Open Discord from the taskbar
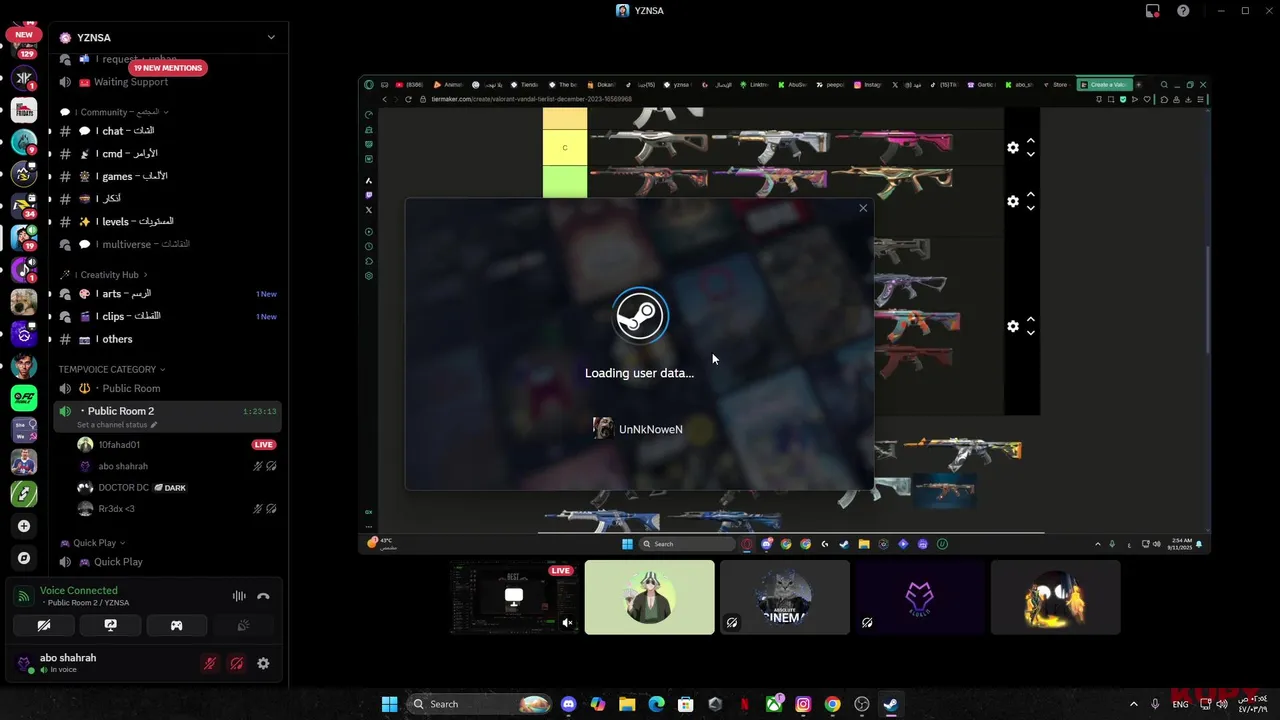The width and height of the screenshot is (1280, 720). [x=569, y=704]
